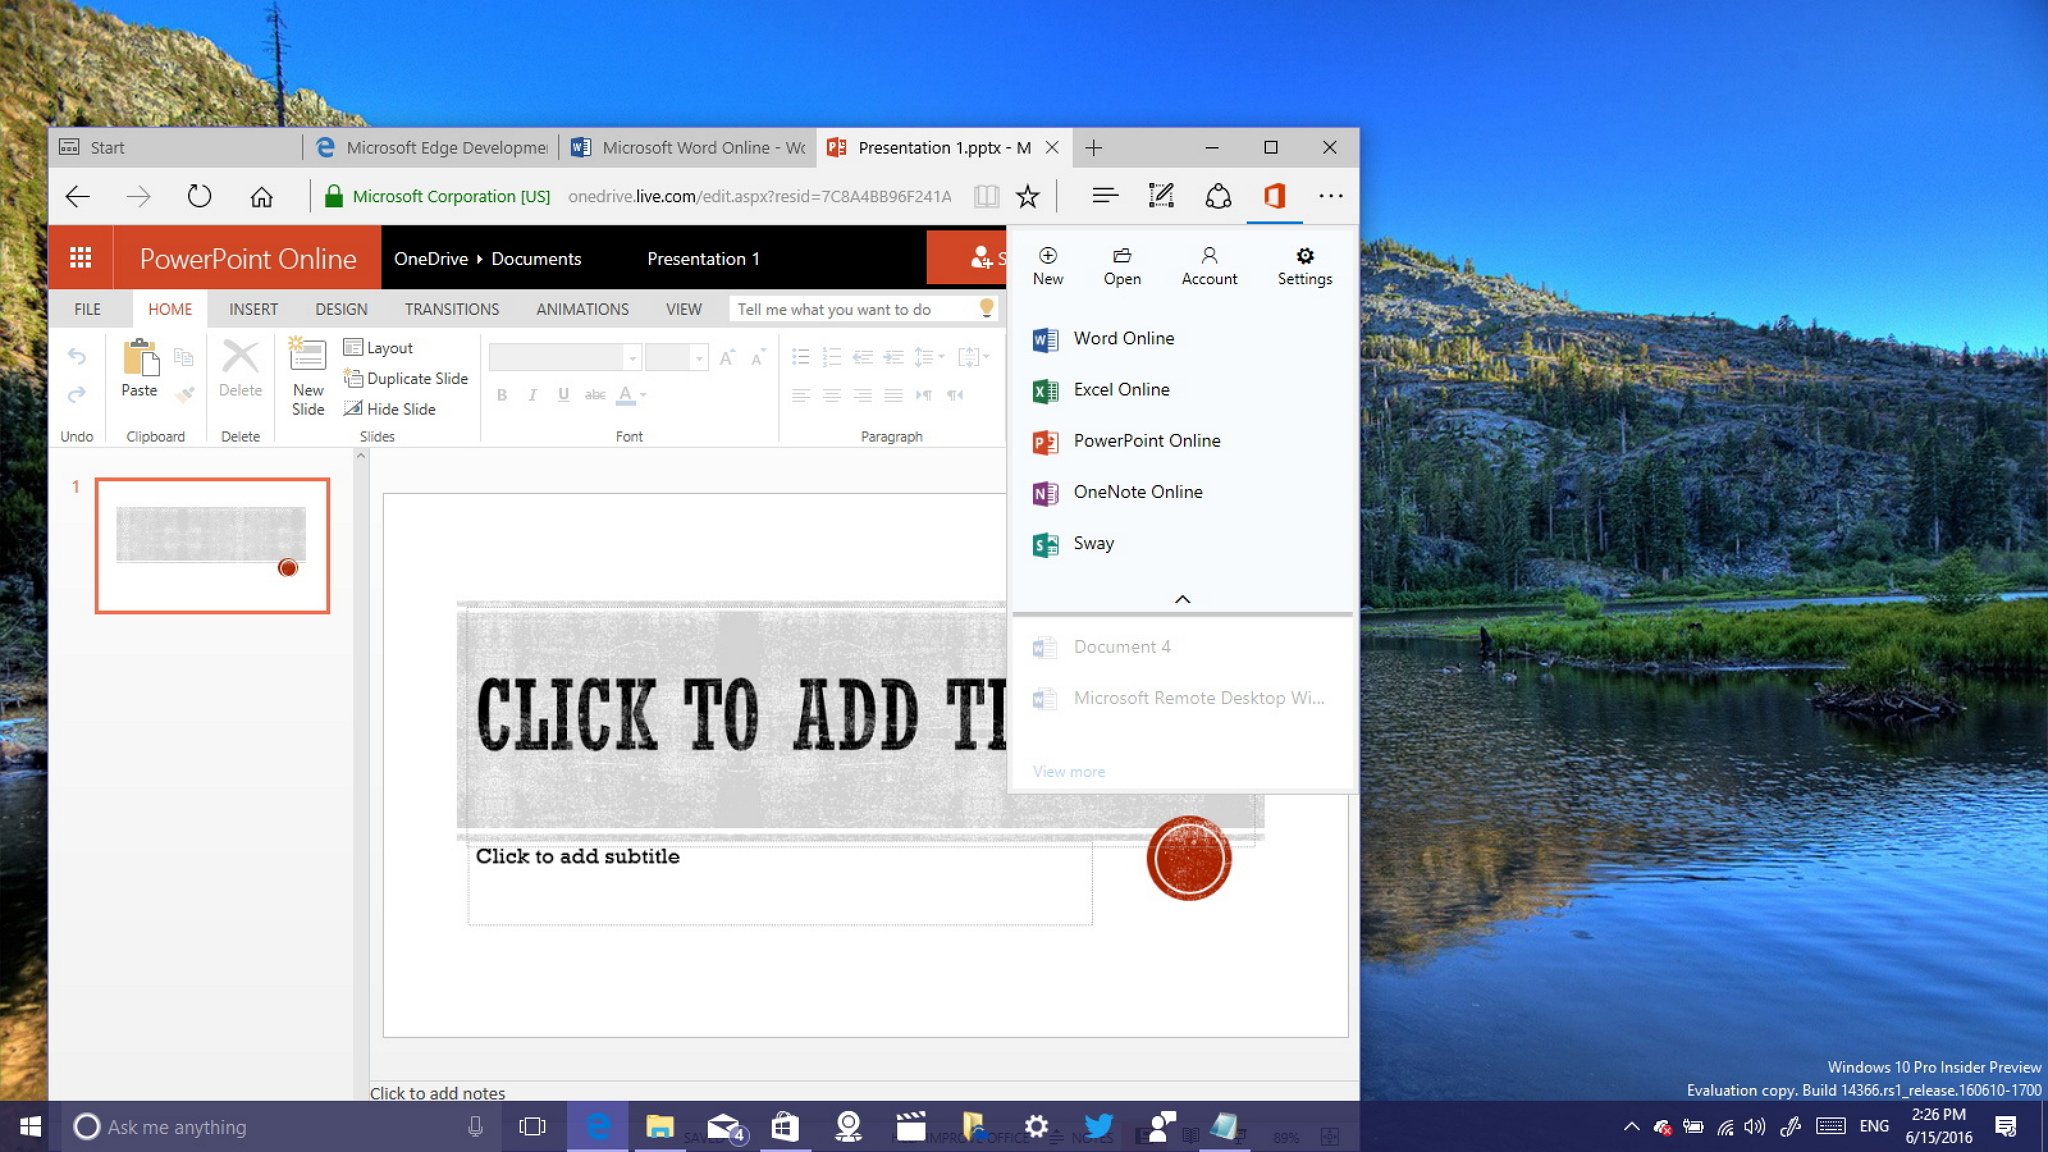Click the Word Online menu entry
Image resolution: width=2048 pixels, height=1152 pixels.
tap(1122, 338)
